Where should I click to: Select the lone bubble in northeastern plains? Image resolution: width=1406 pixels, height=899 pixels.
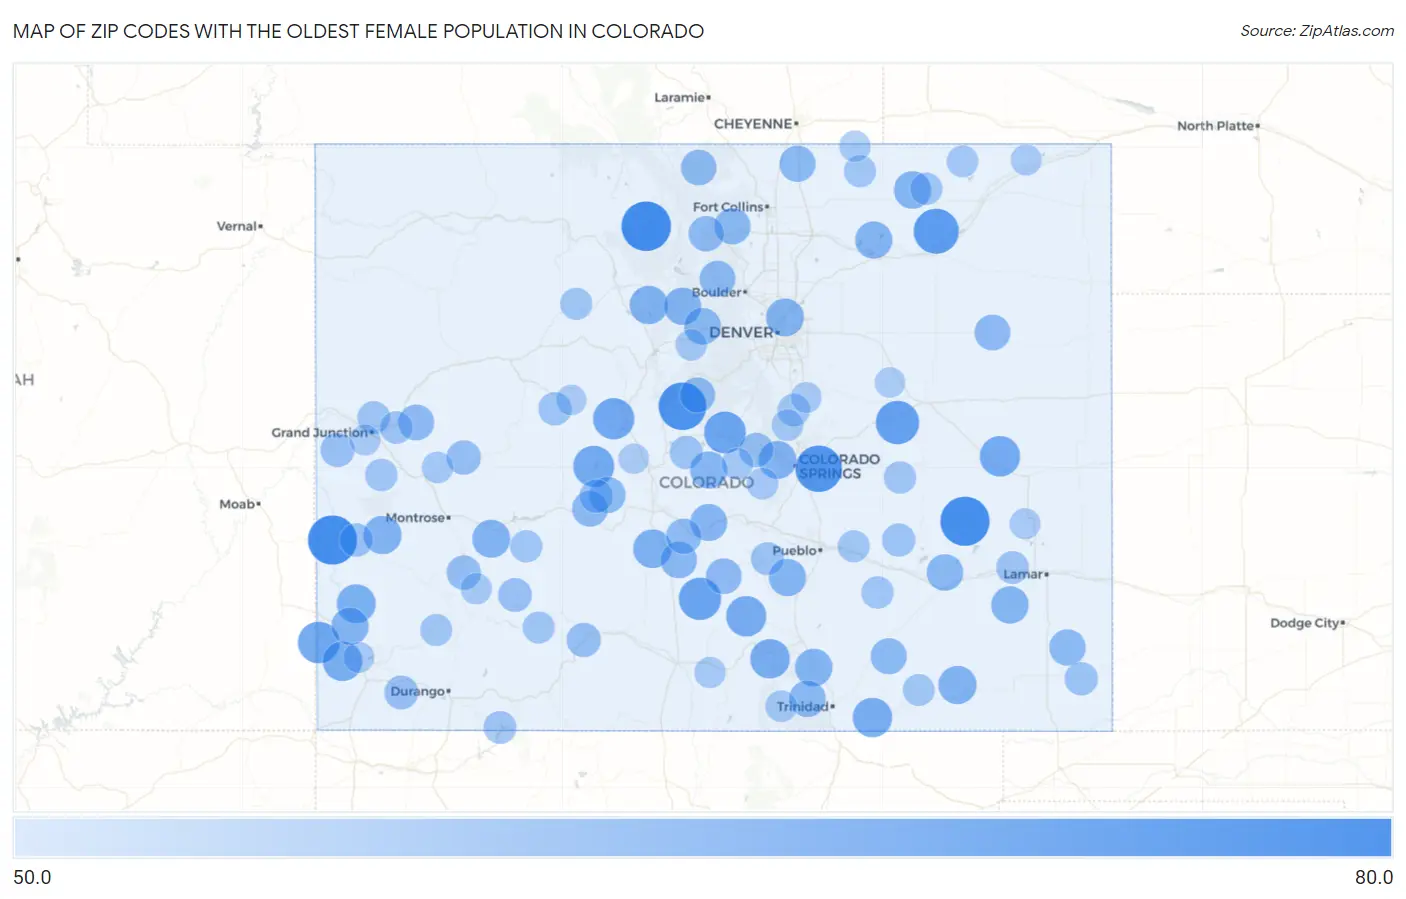(992, 332)
